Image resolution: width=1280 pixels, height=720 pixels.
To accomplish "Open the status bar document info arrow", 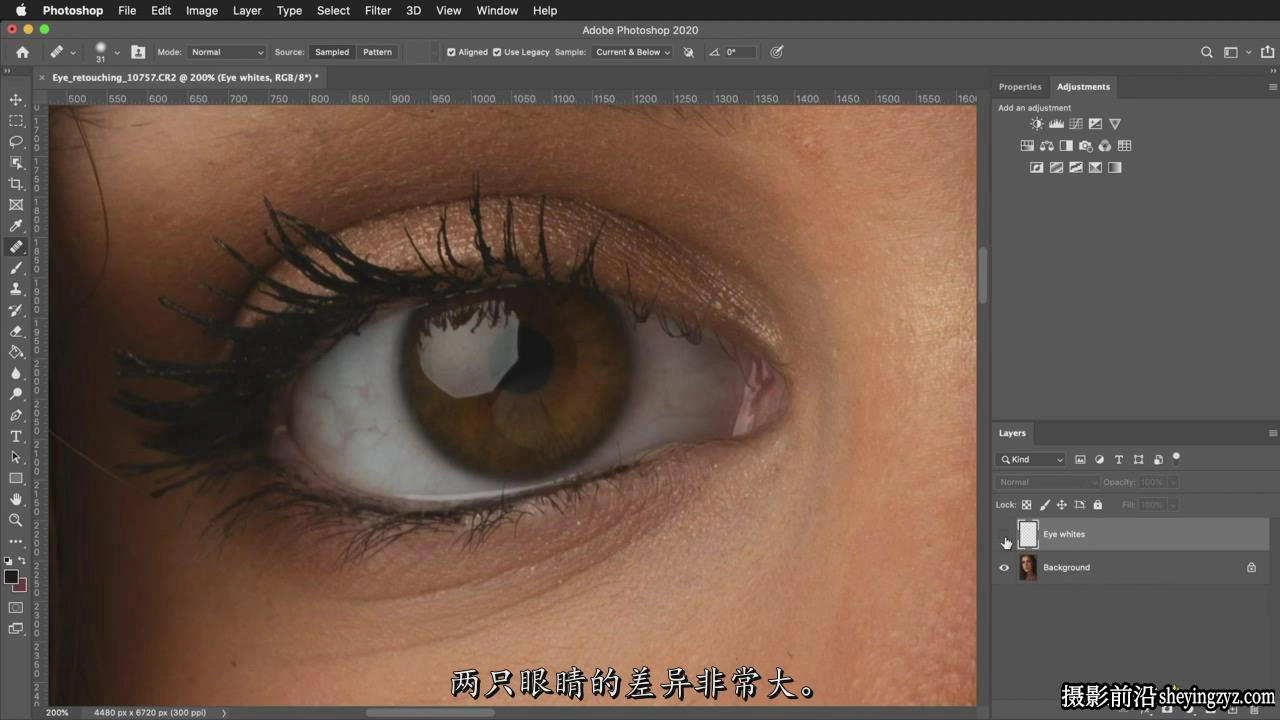I will point(224,713).
